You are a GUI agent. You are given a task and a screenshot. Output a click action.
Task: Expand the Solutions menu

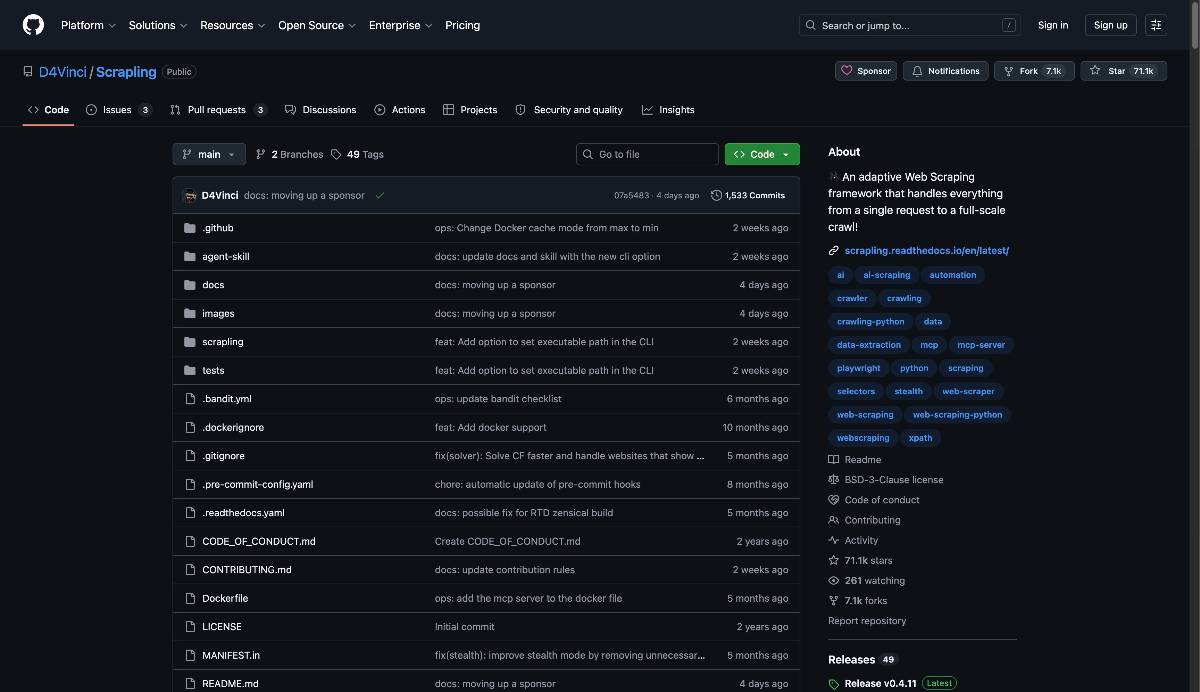coord(158,25)
